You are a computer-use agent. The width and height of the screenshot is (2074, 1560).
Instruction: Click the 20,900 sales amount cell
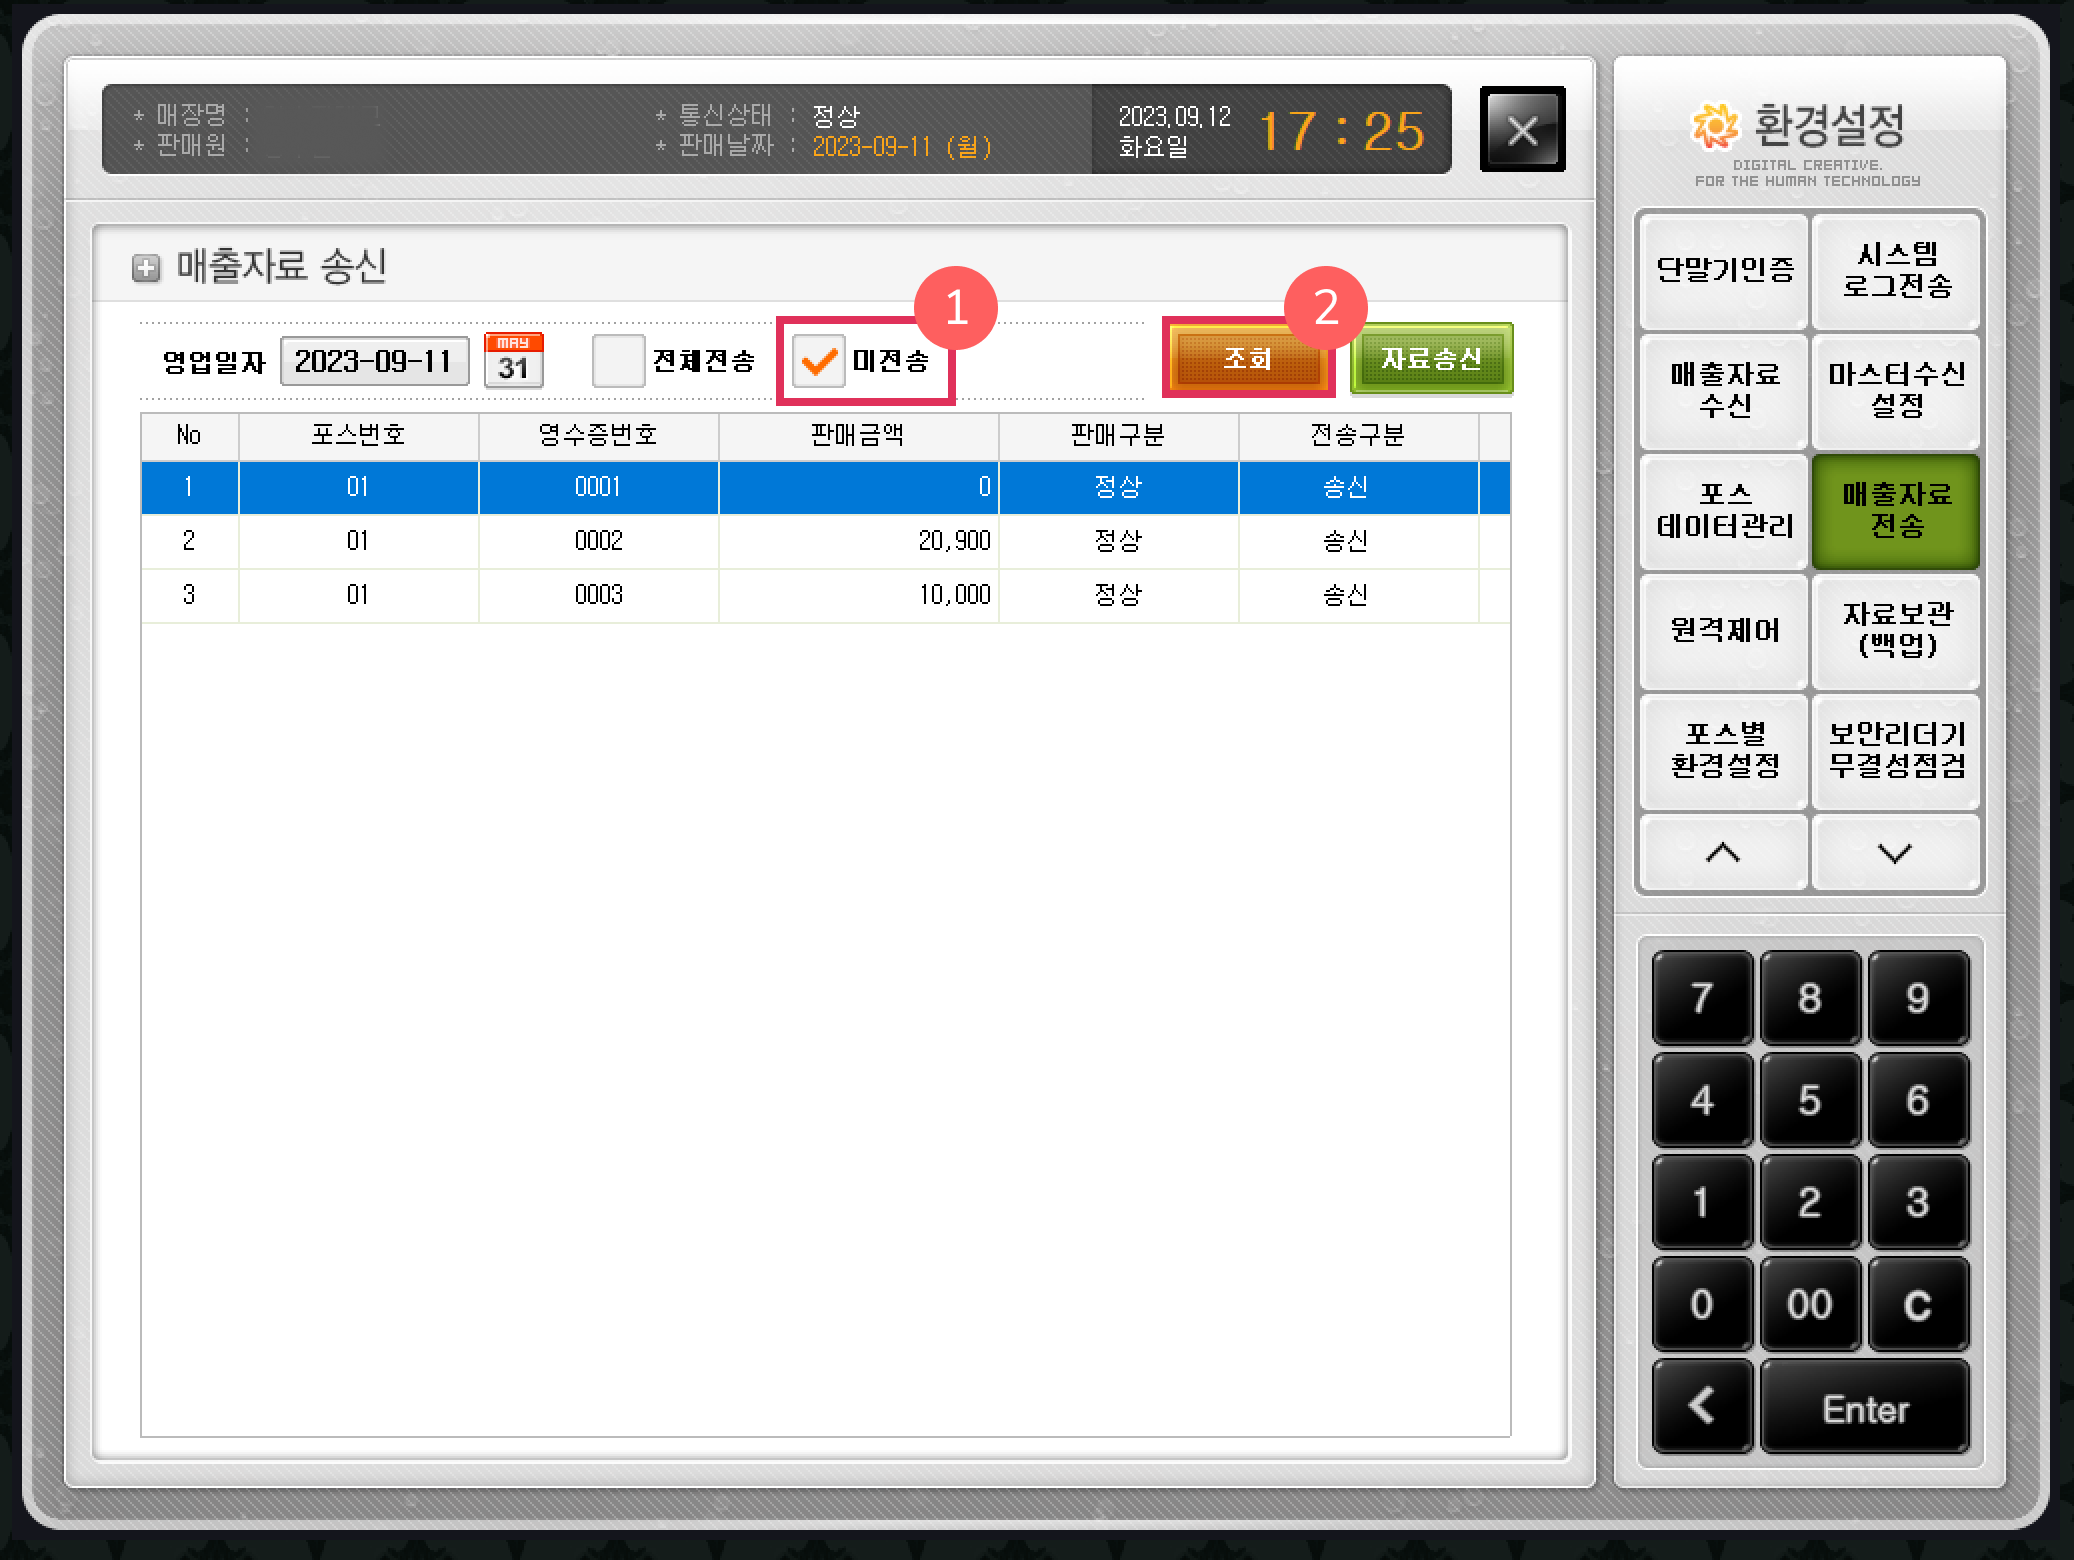[858, 541]
